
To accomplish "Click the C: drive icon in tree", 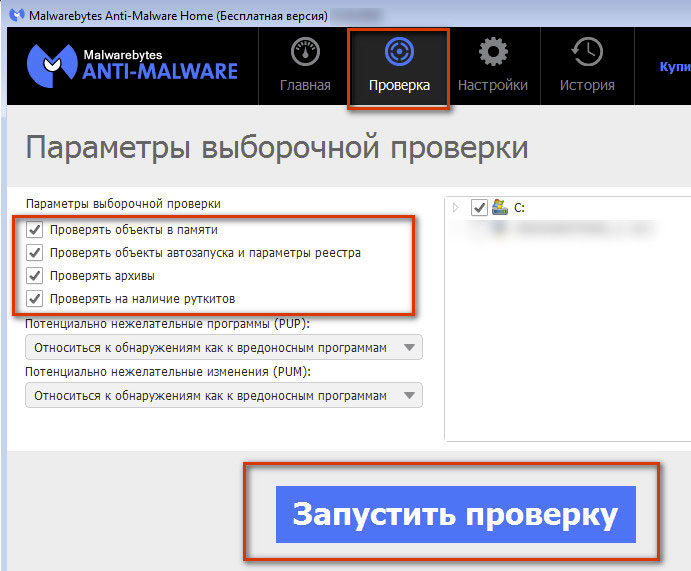I will click(500, 207).
